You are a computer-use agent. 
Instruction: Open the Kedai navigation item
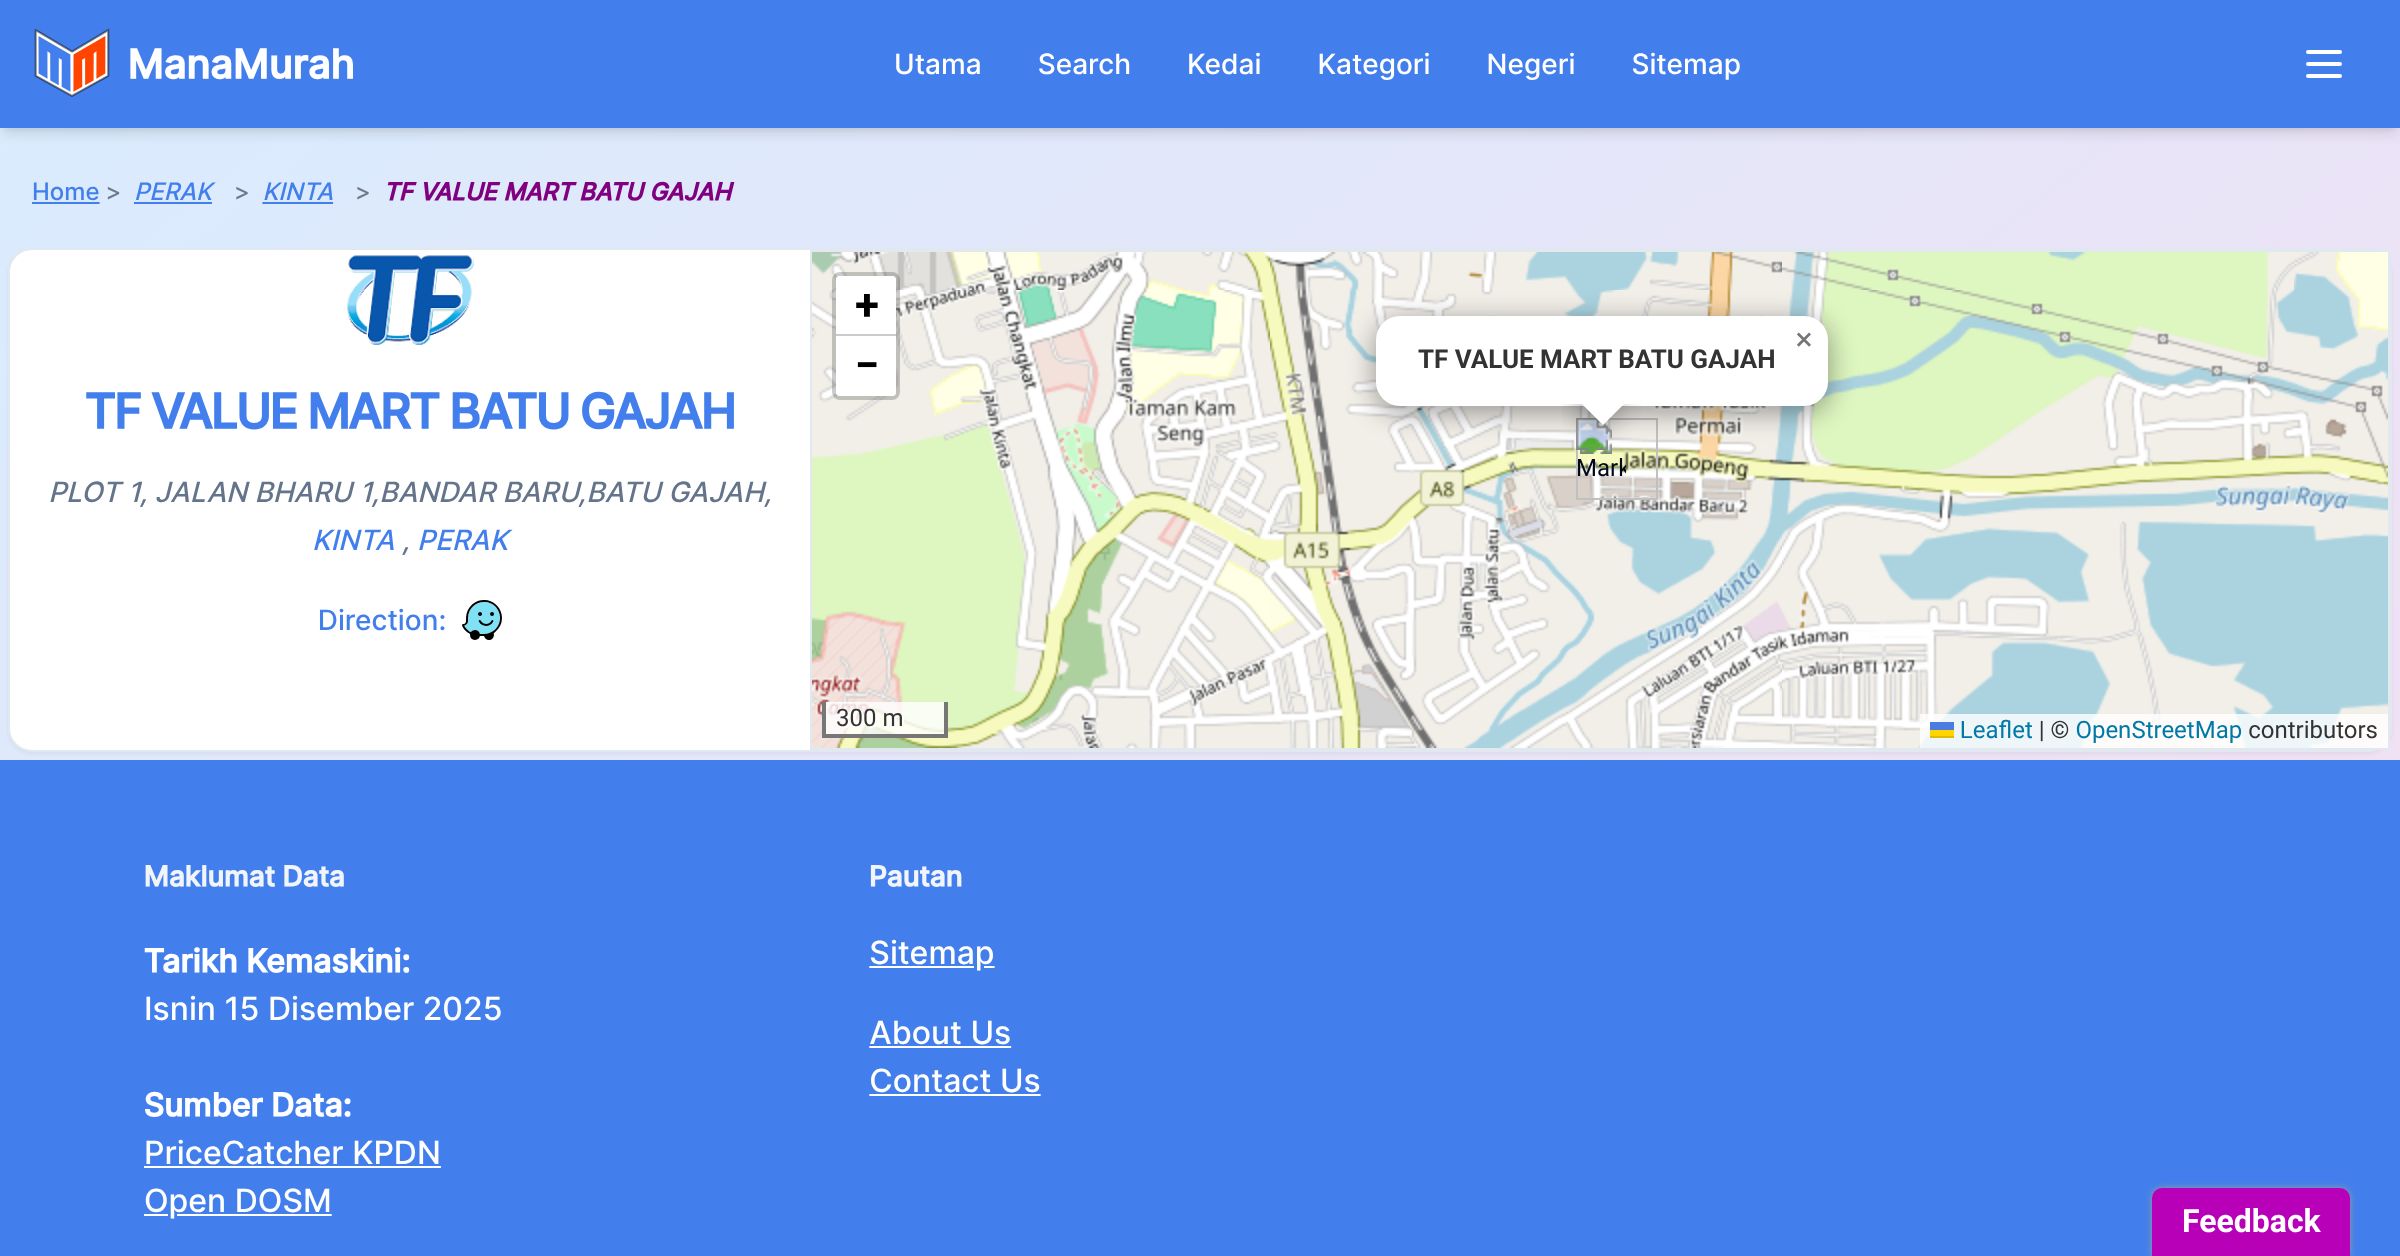pyautogui.click(x=1223, y=64)
